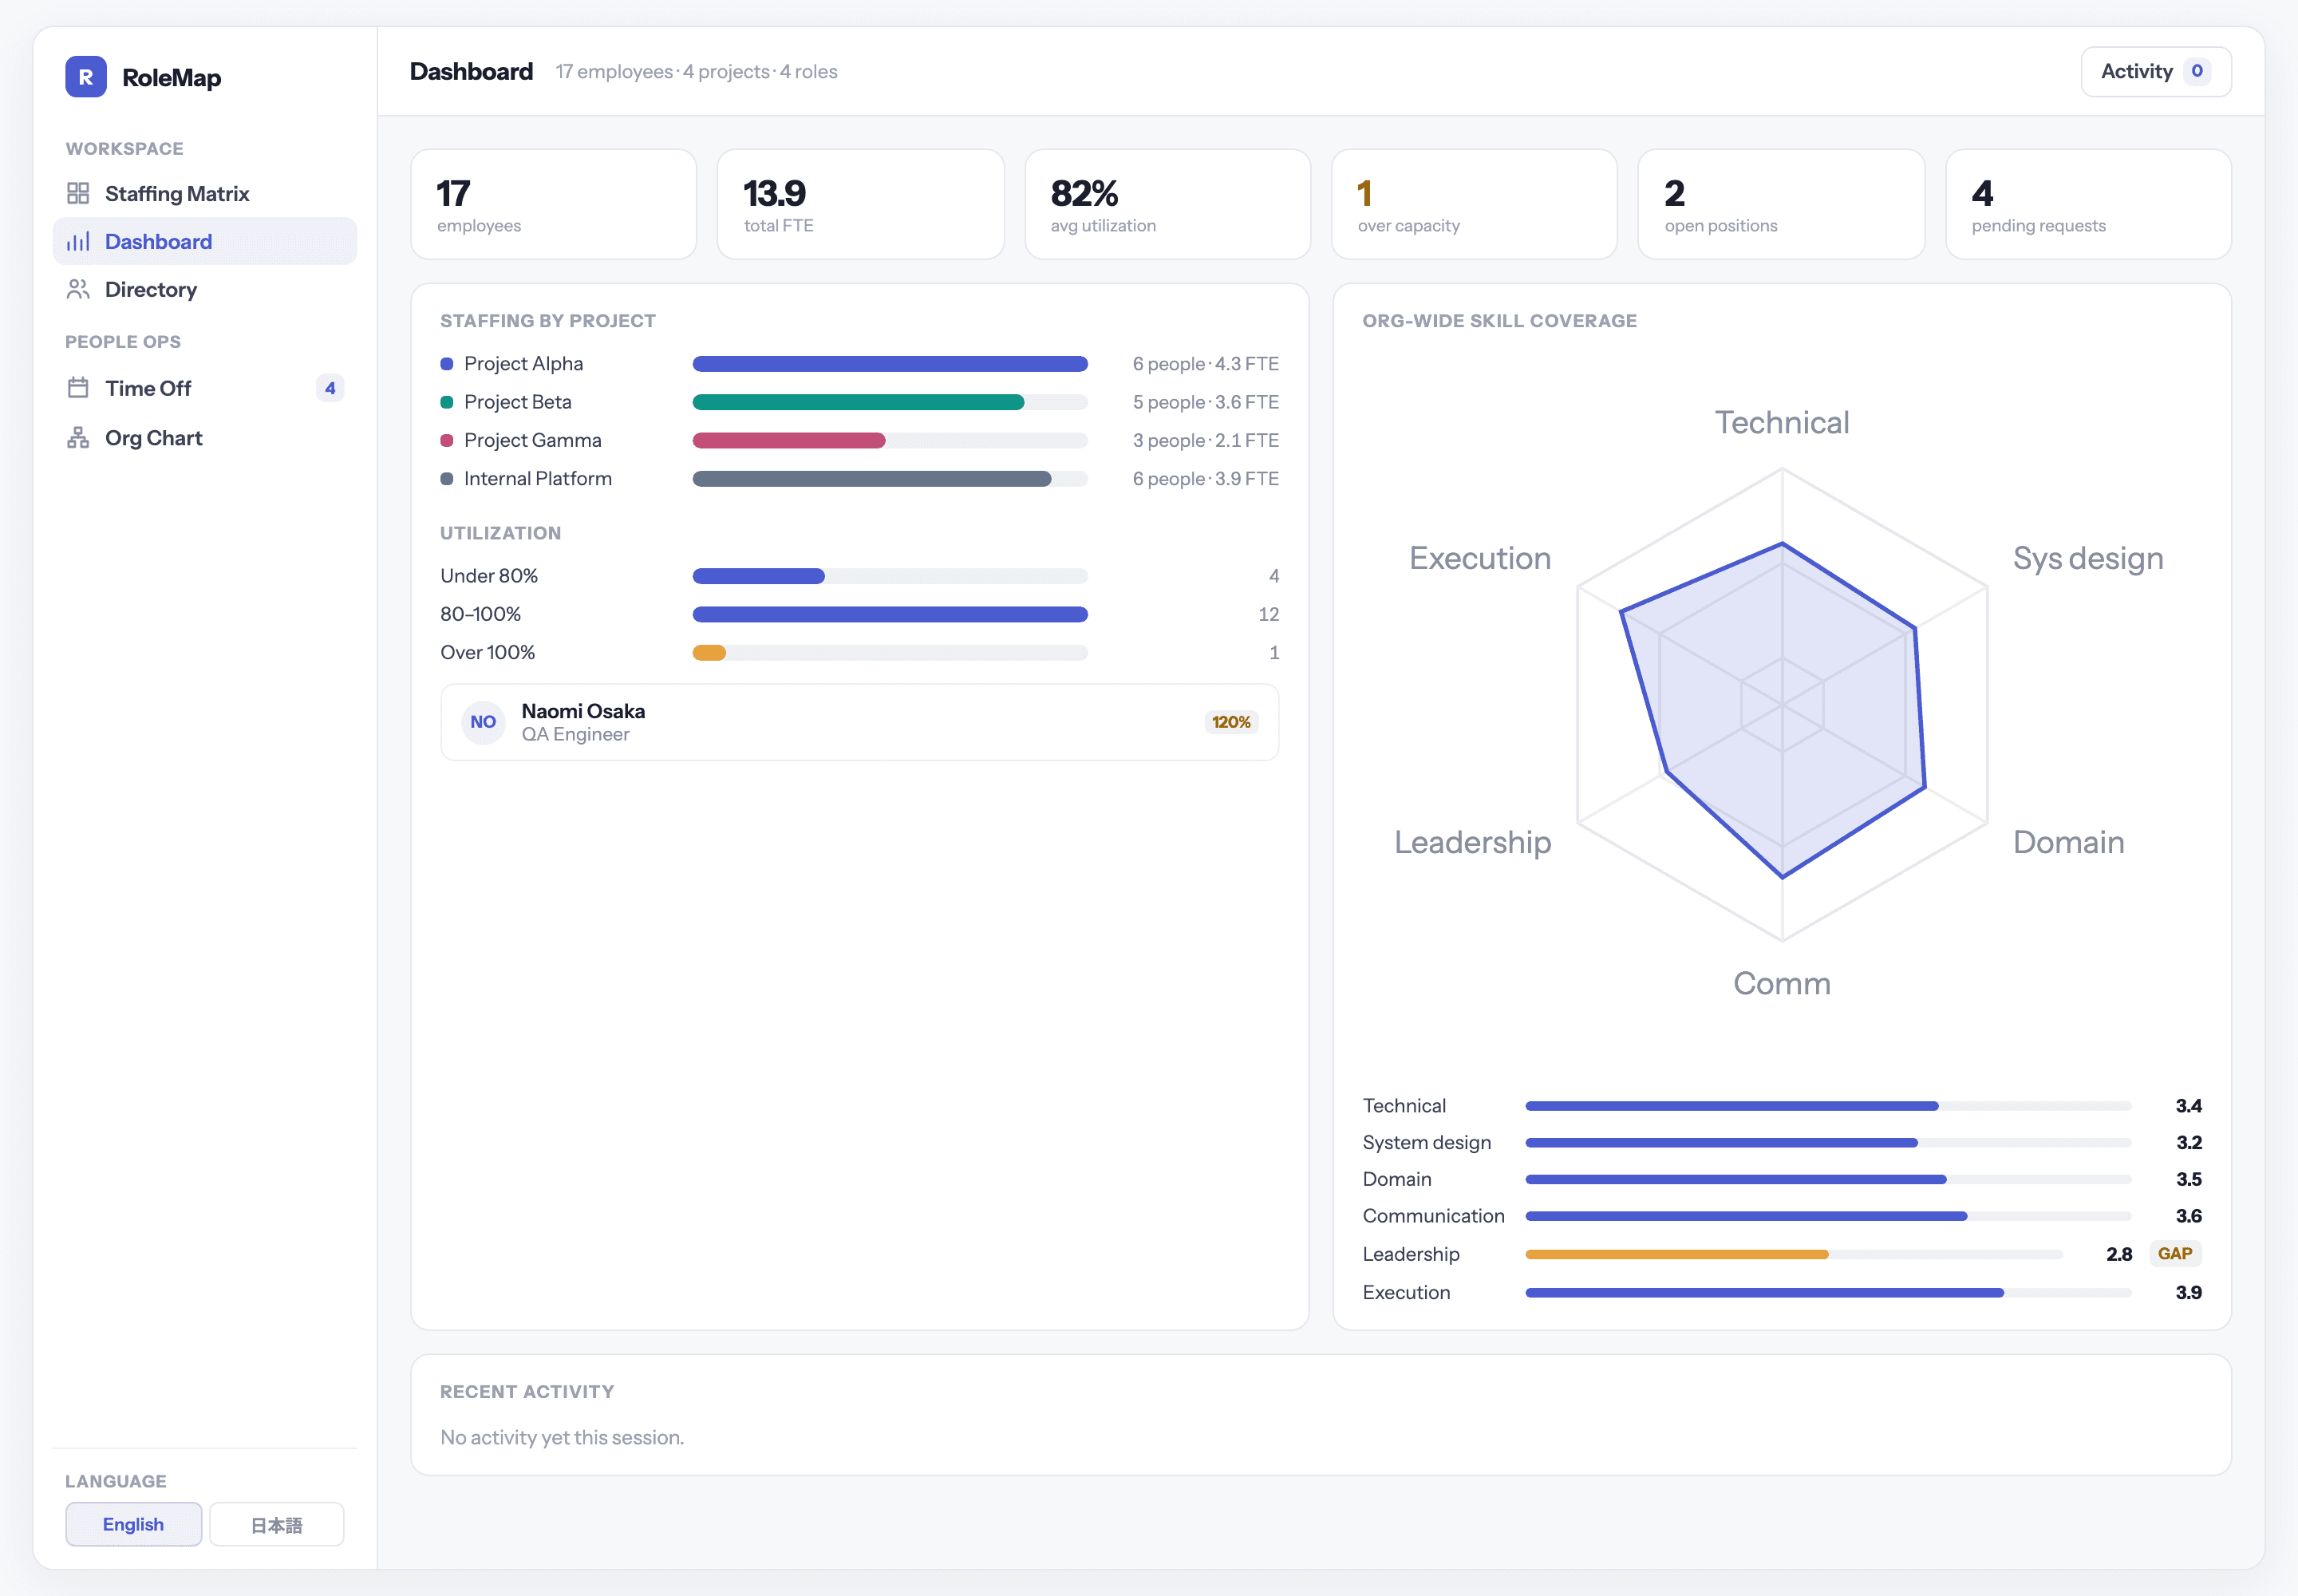The image size is (2298, 1596).
Task: Click '5 people · 3.6 FTE' text
Action: (x=1205, y=402)
